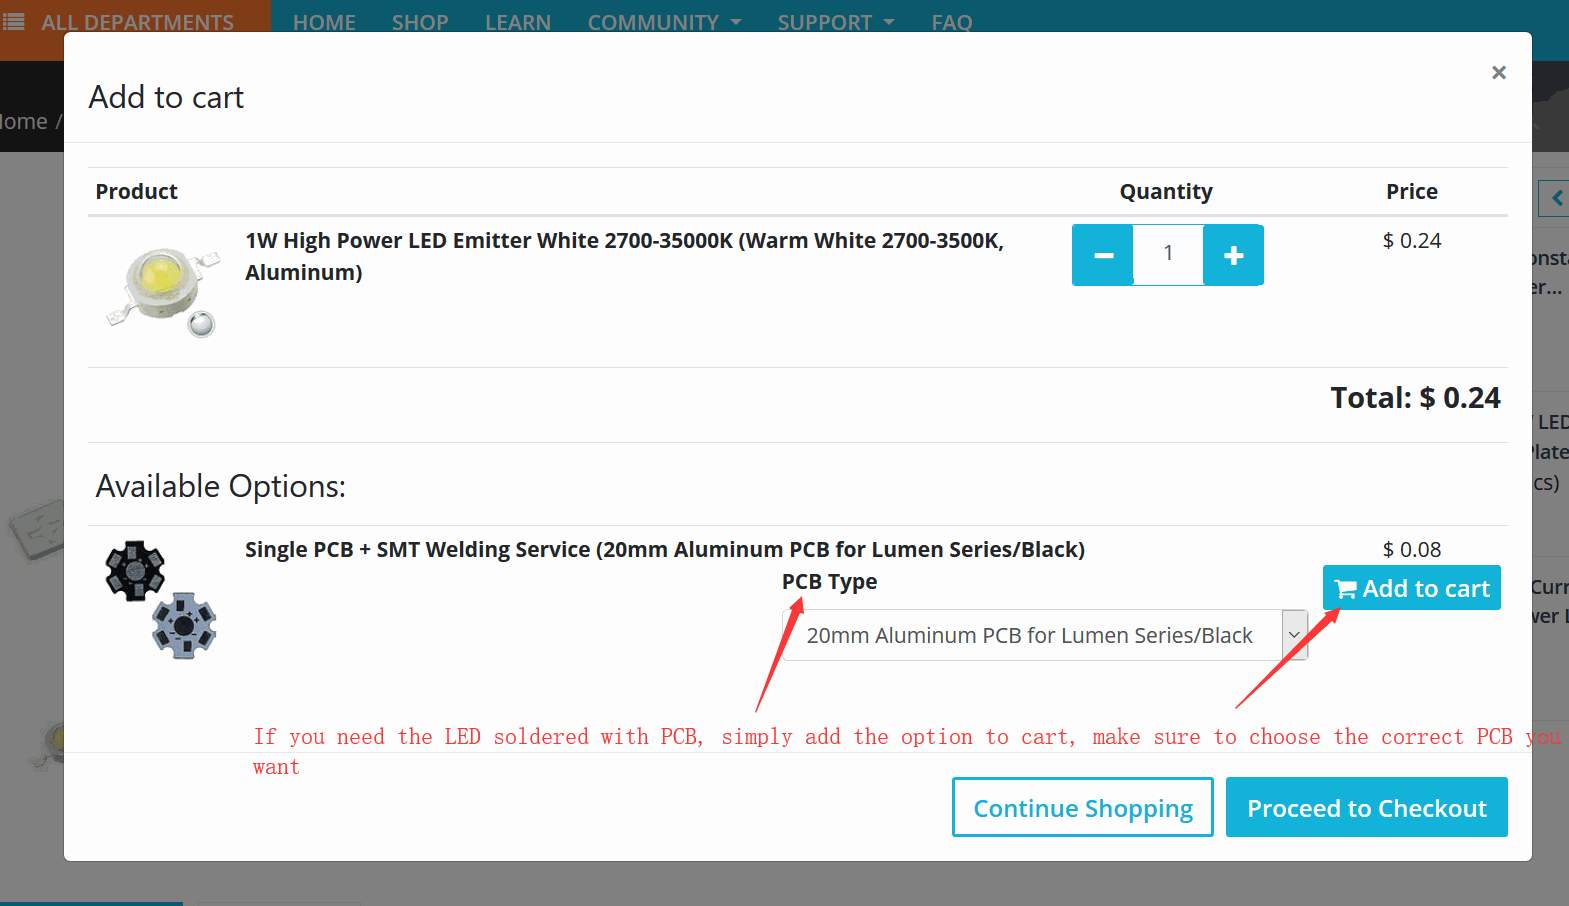Click the Price column header

tap(1412, 191)
